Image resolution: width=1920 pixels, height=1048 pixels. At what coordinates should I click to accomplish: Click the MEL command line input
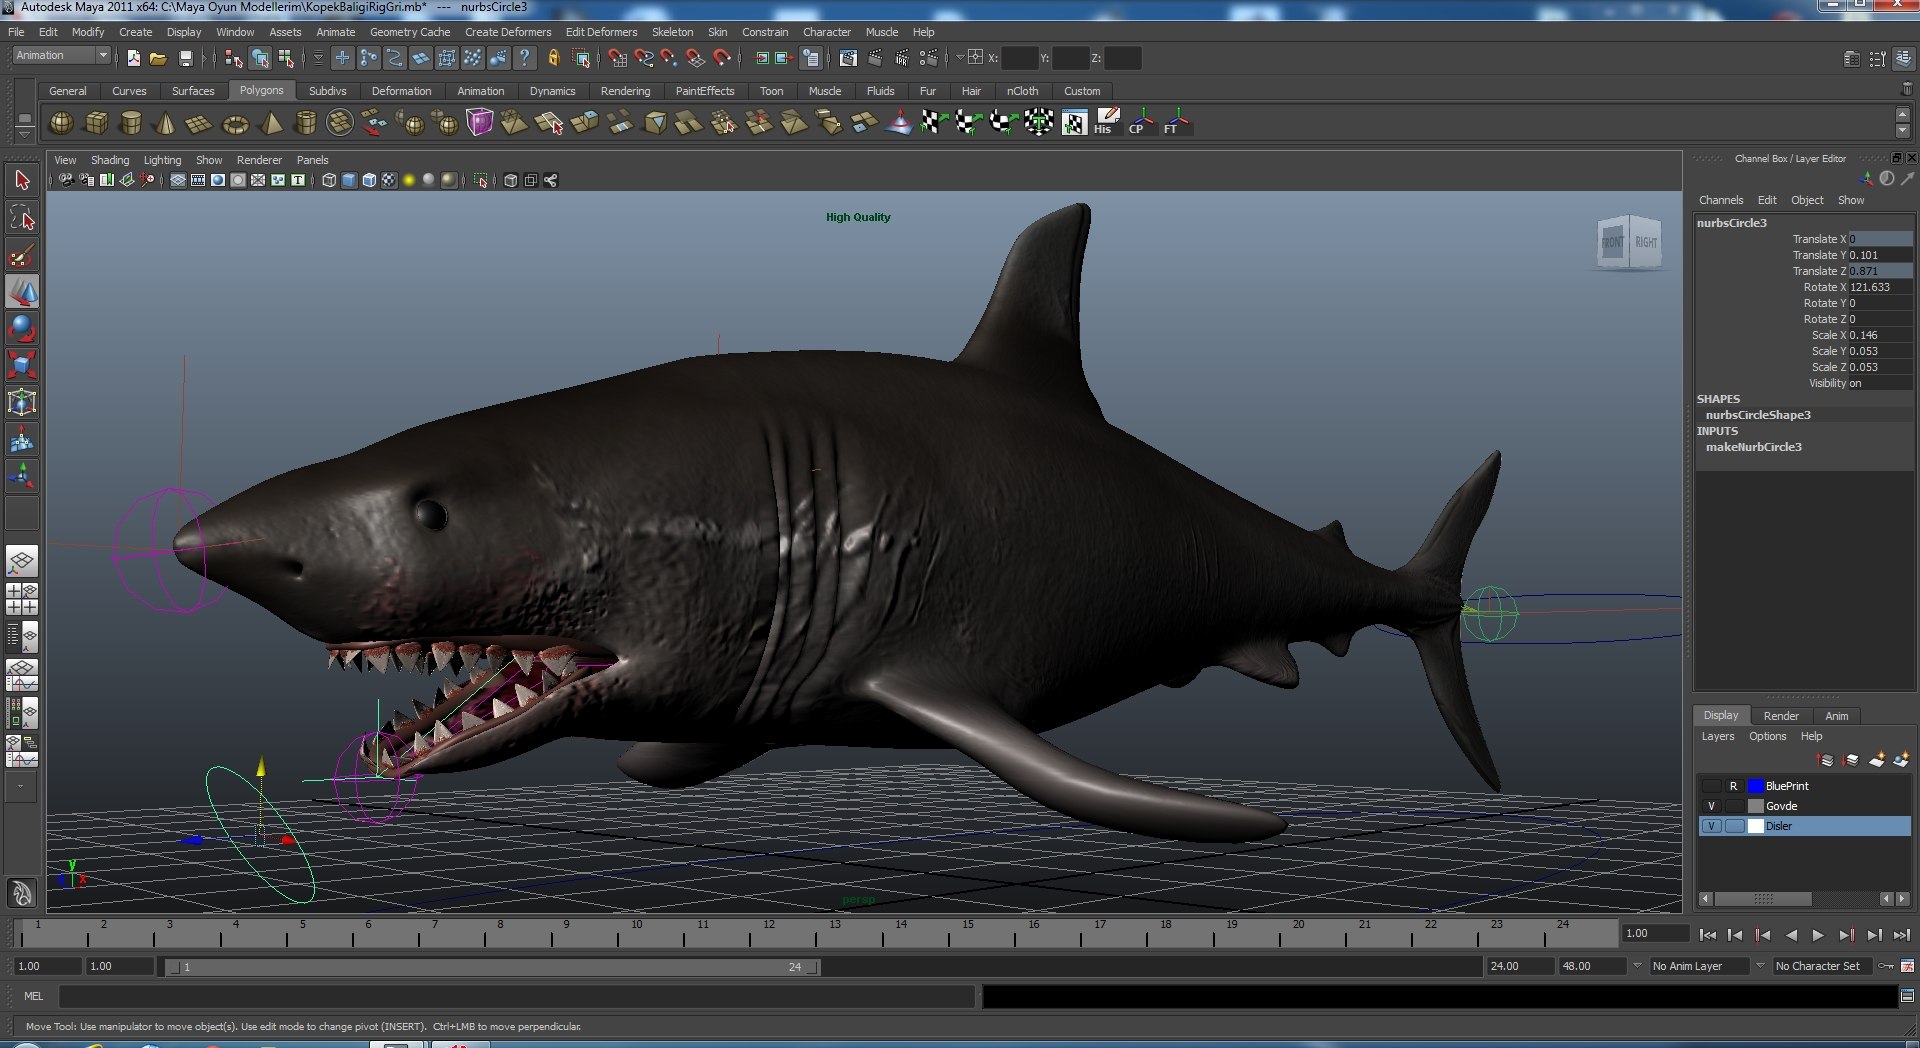(516, 996)
